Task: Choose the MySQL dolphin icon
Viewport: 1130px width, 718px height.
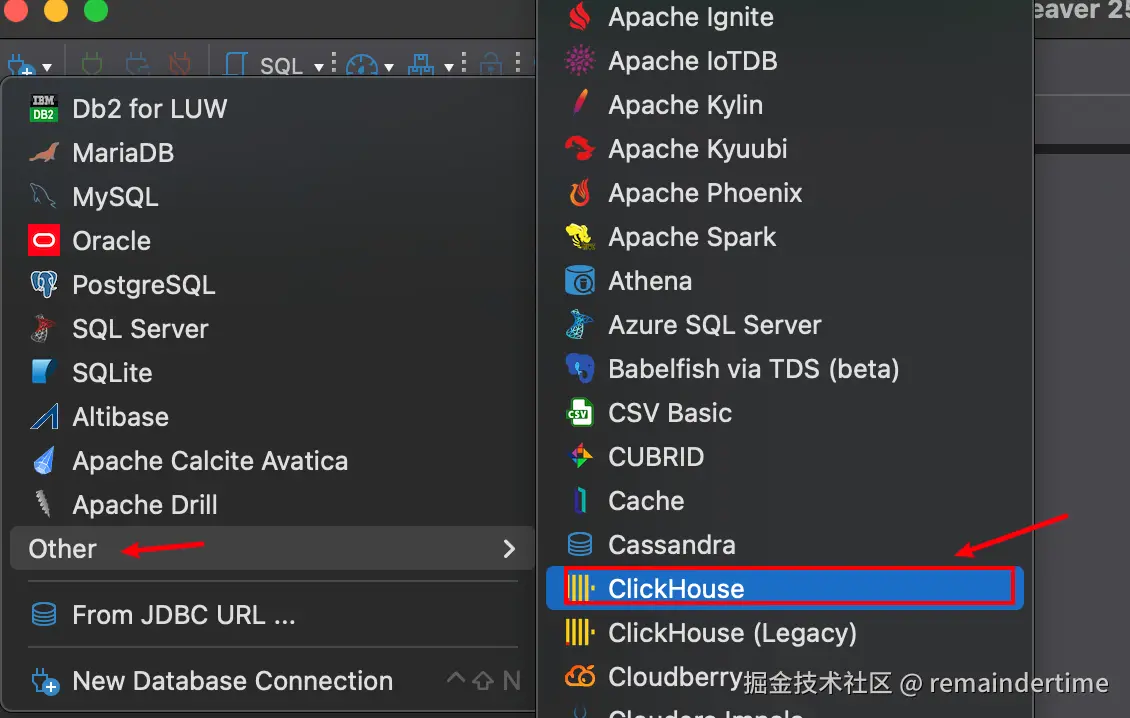Action: 43,196
